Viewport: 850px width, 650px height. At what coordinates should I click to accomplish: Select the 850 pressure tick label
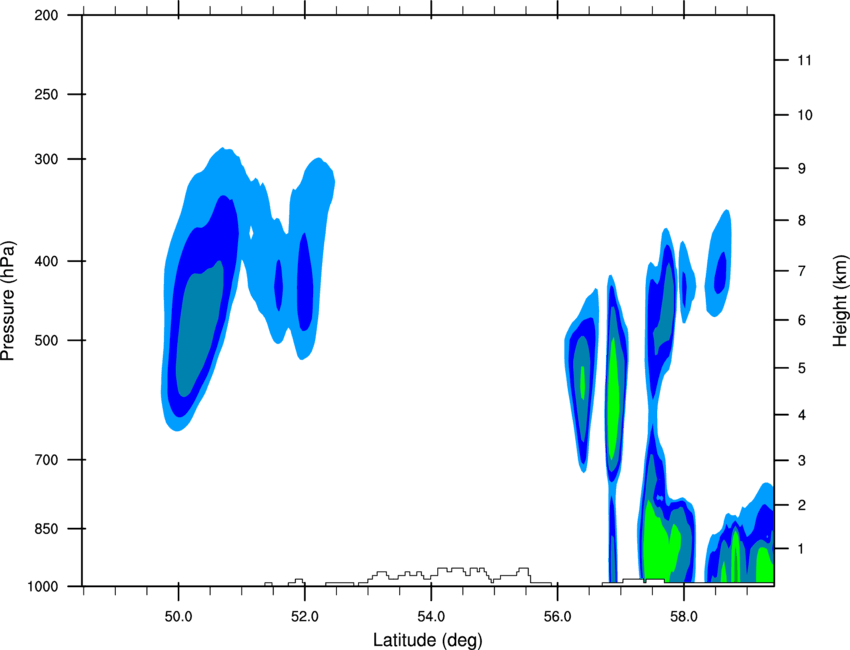click(x=46, y=529)
